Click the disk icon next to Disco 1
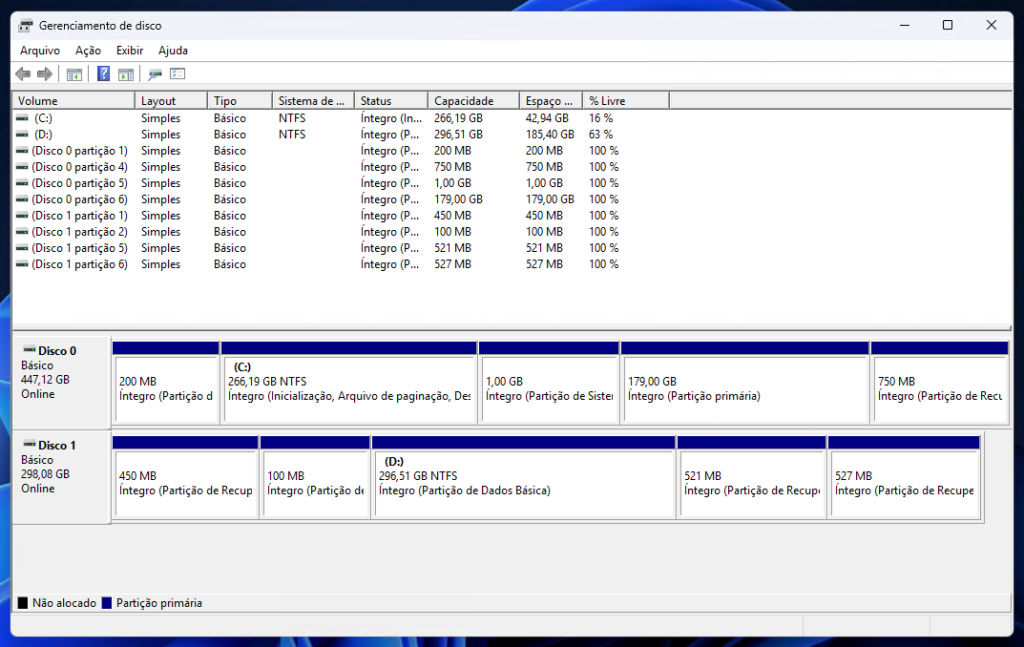 (29, 445)
